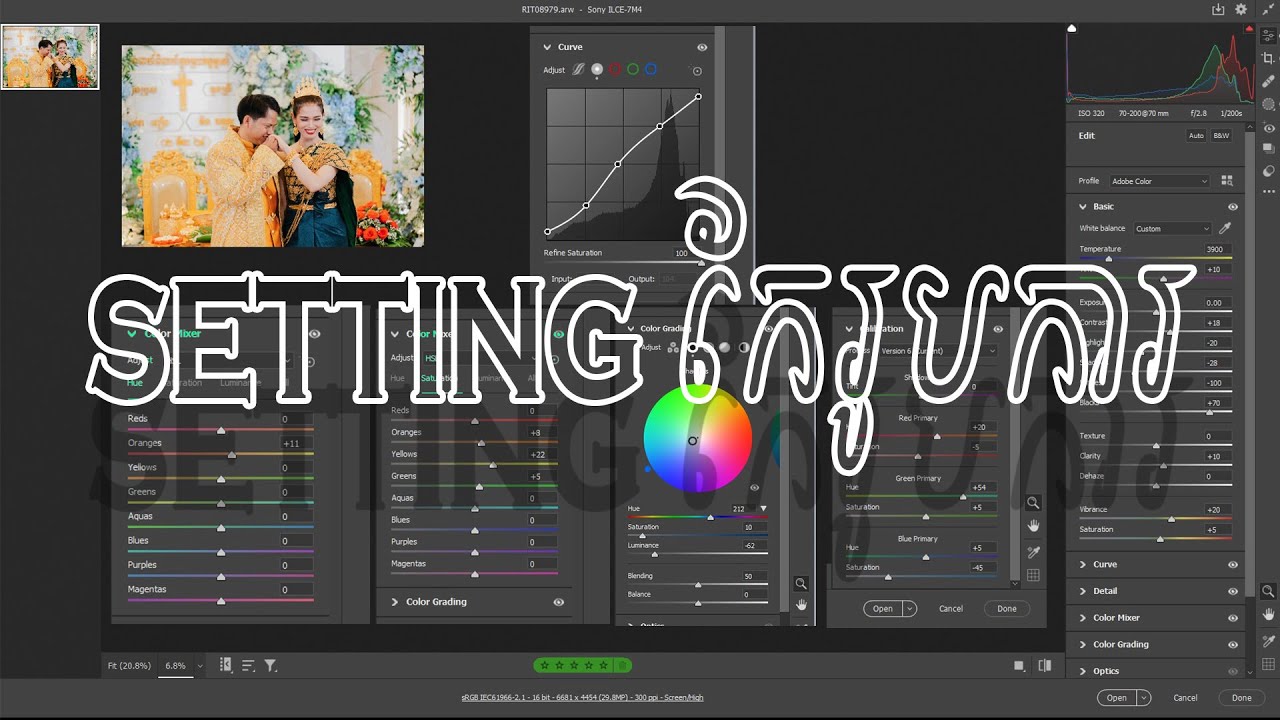Viewport: 1280px width, 720px height.
Task: Toggle Color Mixer row eye in main panel
Action: pos(1233,618)
